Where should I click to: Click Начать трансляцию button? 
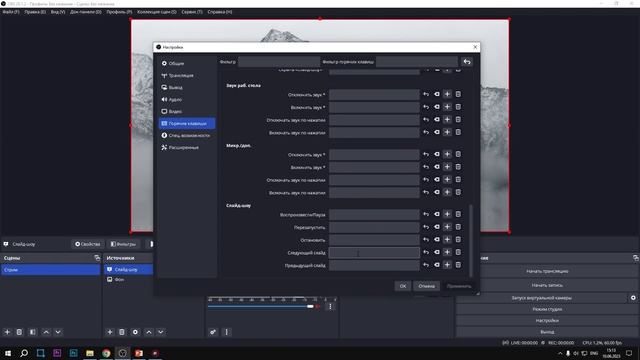tap(547, 271)
